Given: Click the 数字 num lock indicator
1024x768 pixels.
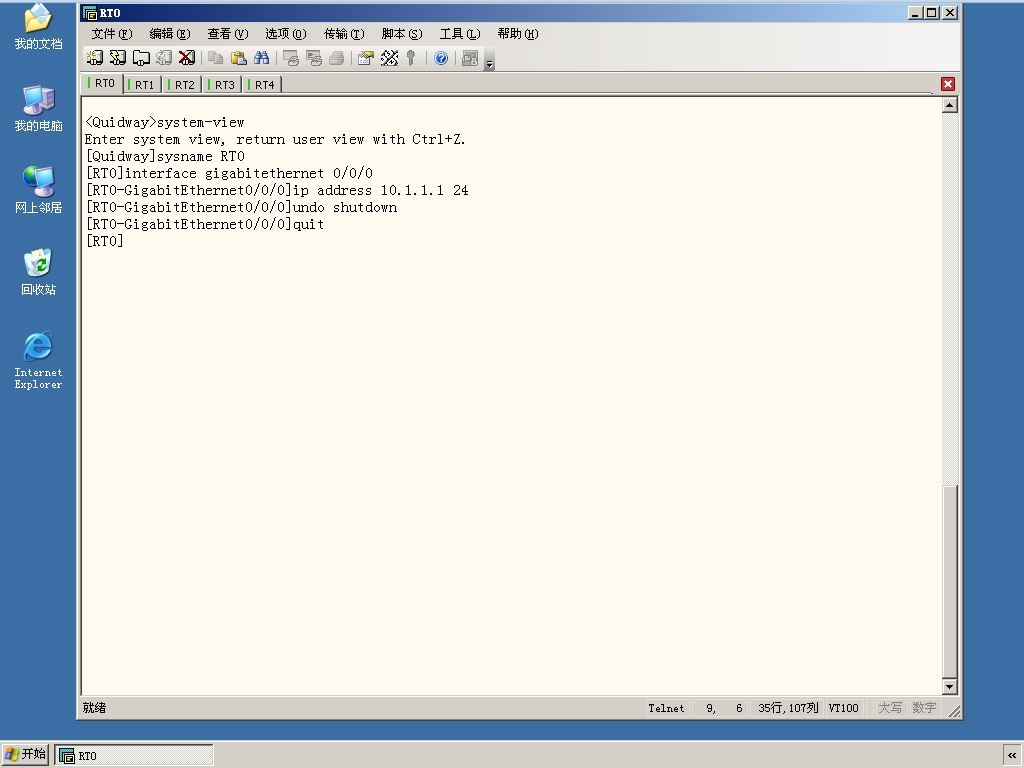Looking at the screenshot, I should pos(924,708).
